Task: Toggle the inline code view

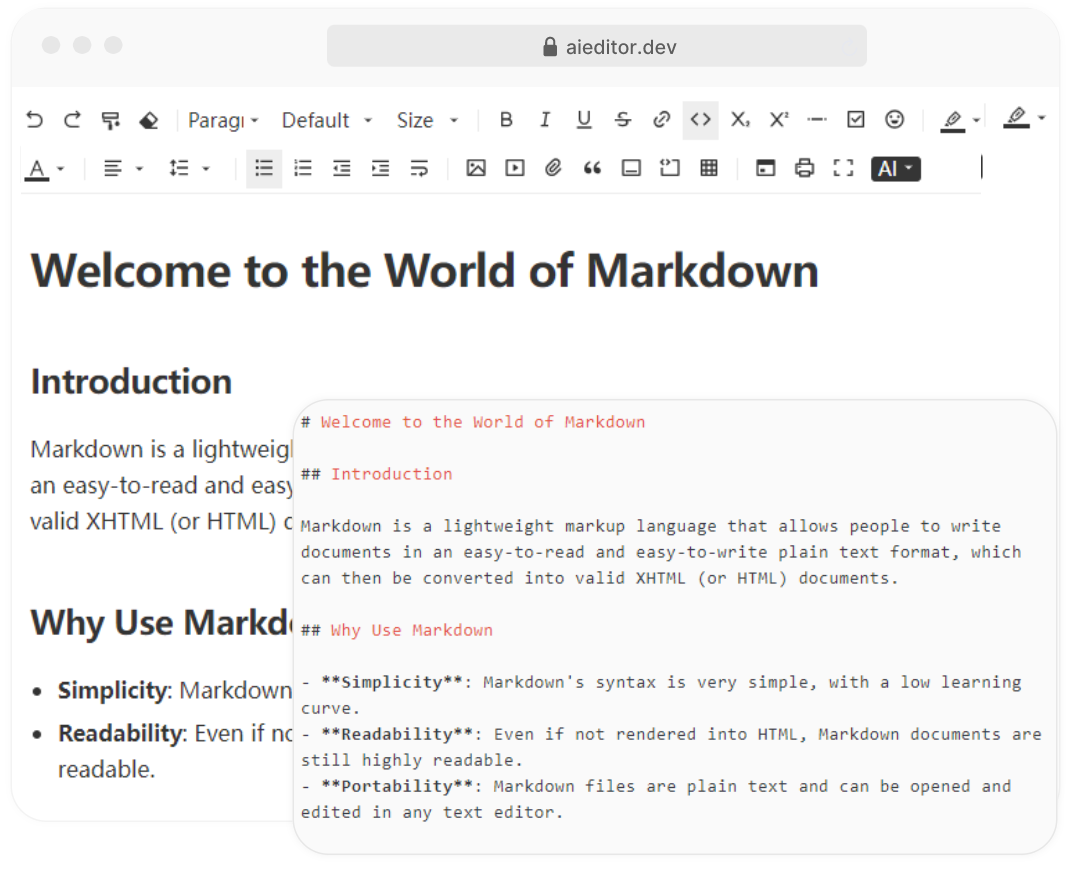Action: click(x=700, y=119)
